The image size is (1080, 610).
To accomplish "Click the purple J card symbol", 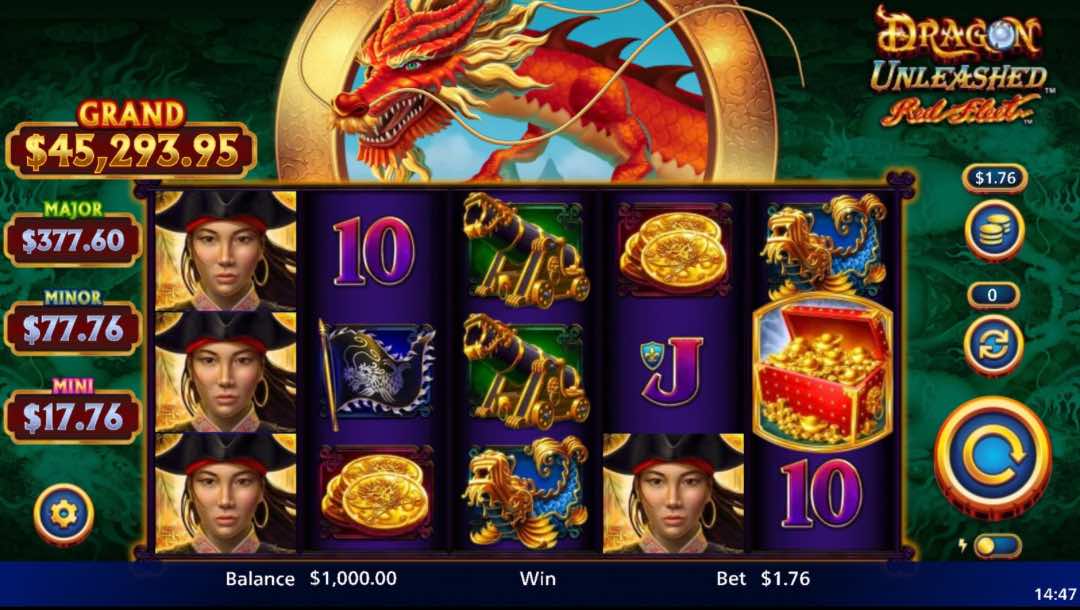I will (673, 370).
